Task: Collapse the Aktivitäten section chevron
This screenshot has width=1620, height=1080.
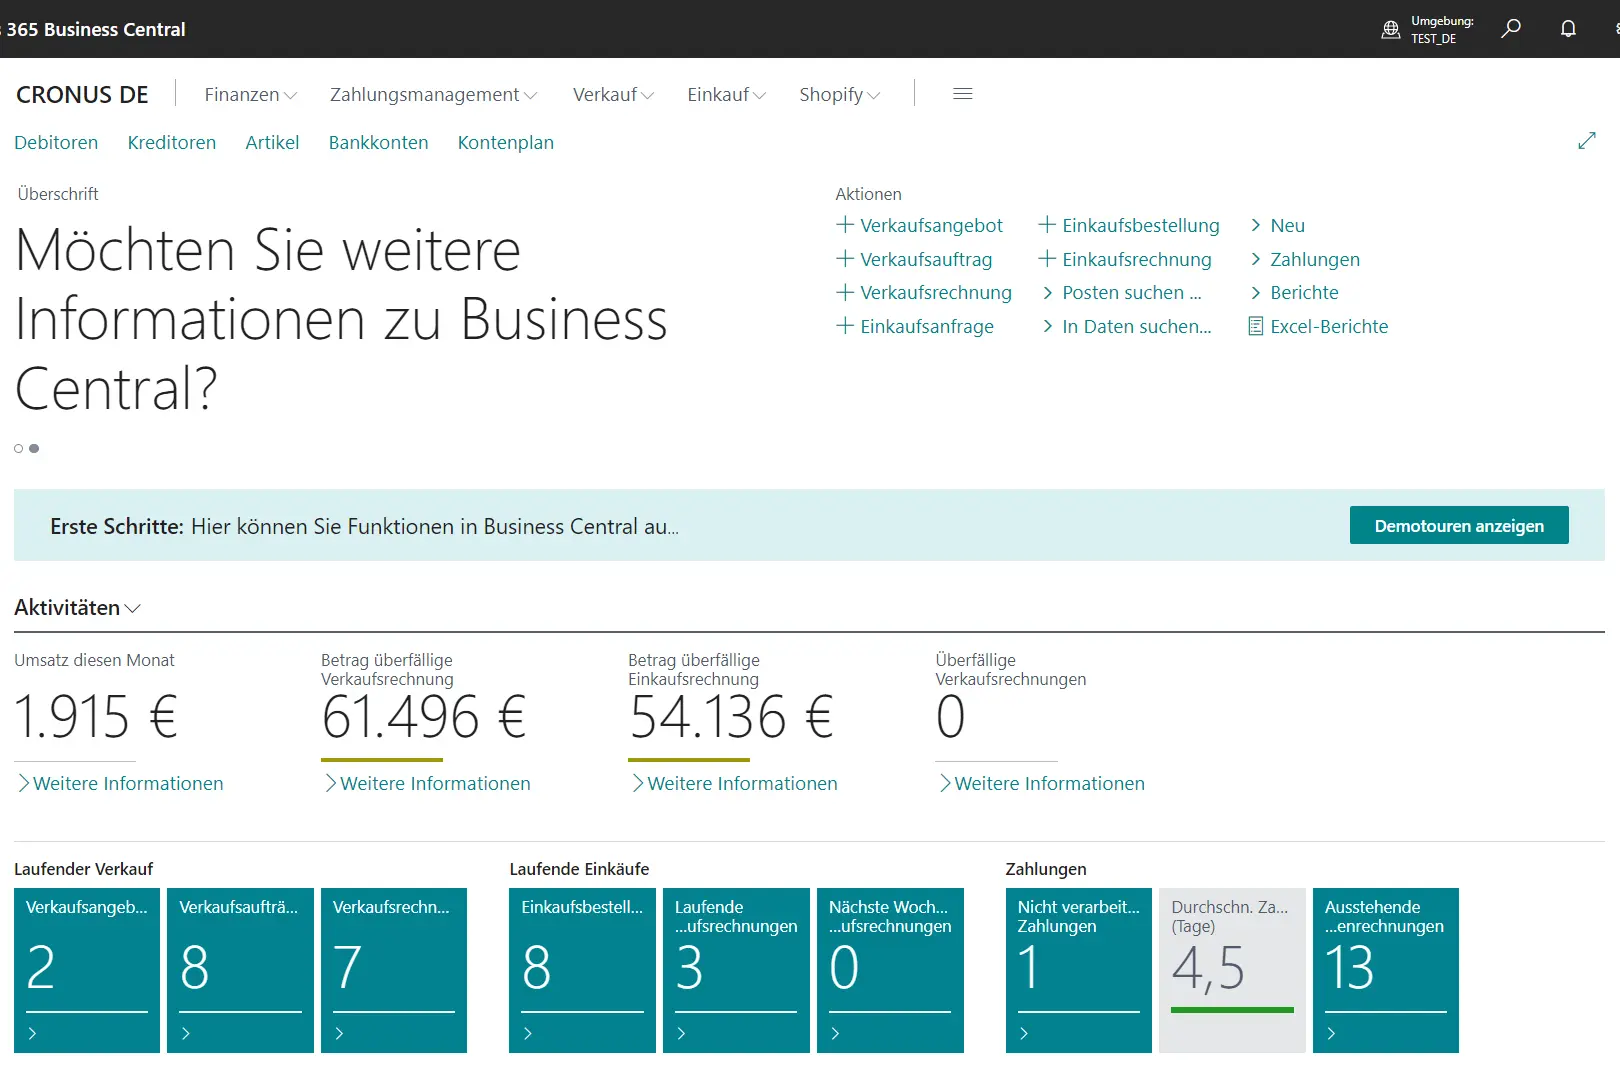Action: click(x=133, y=608)
